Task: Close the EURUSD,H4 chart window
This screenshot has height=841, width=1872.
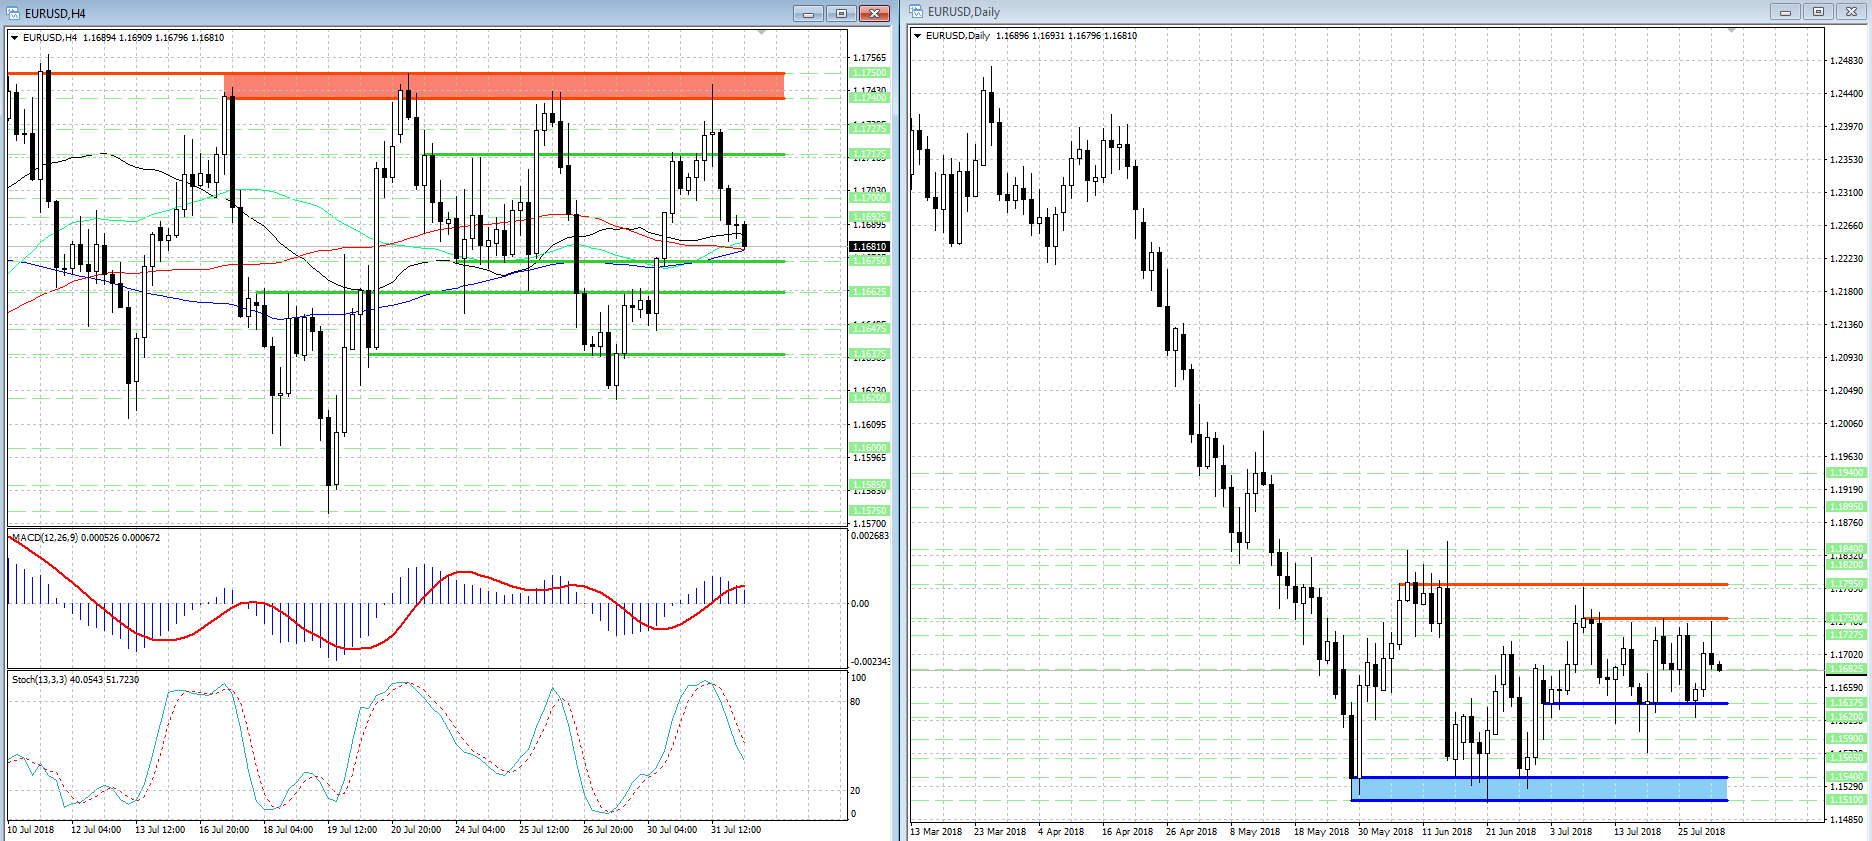Action: (875, 13)
